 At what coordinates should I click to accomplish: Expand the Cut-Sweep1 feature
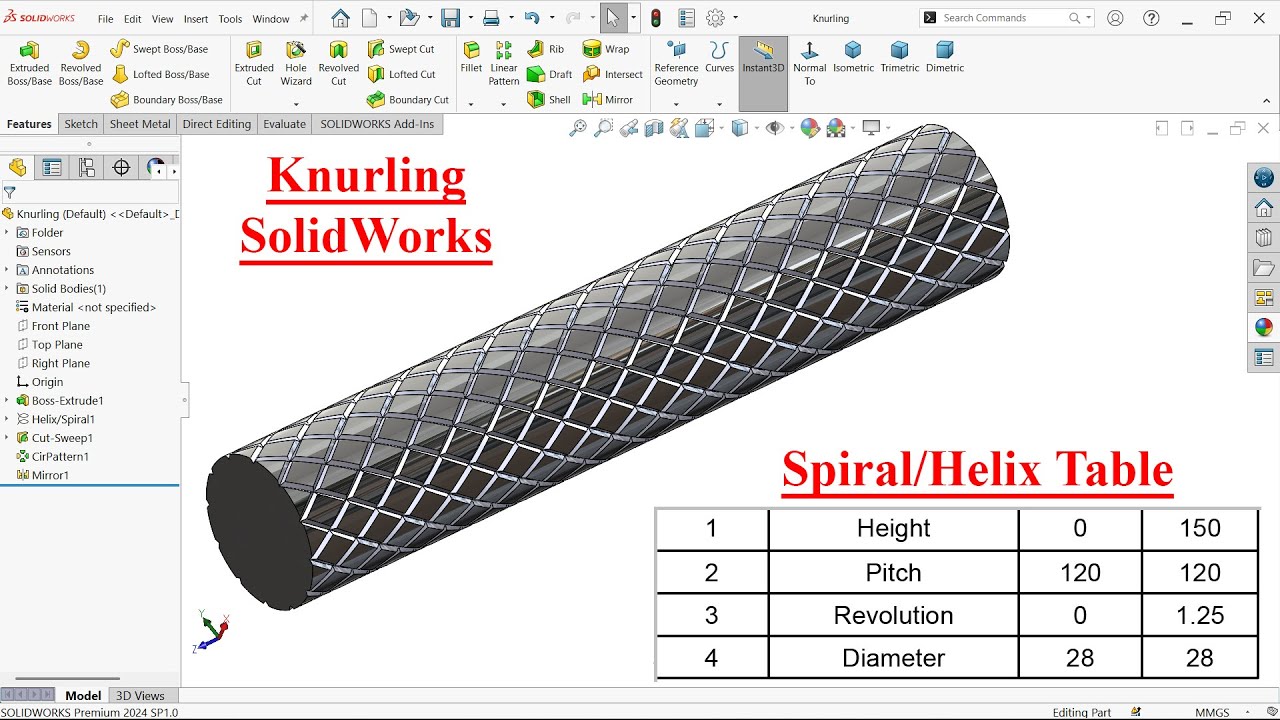(7, 438)
